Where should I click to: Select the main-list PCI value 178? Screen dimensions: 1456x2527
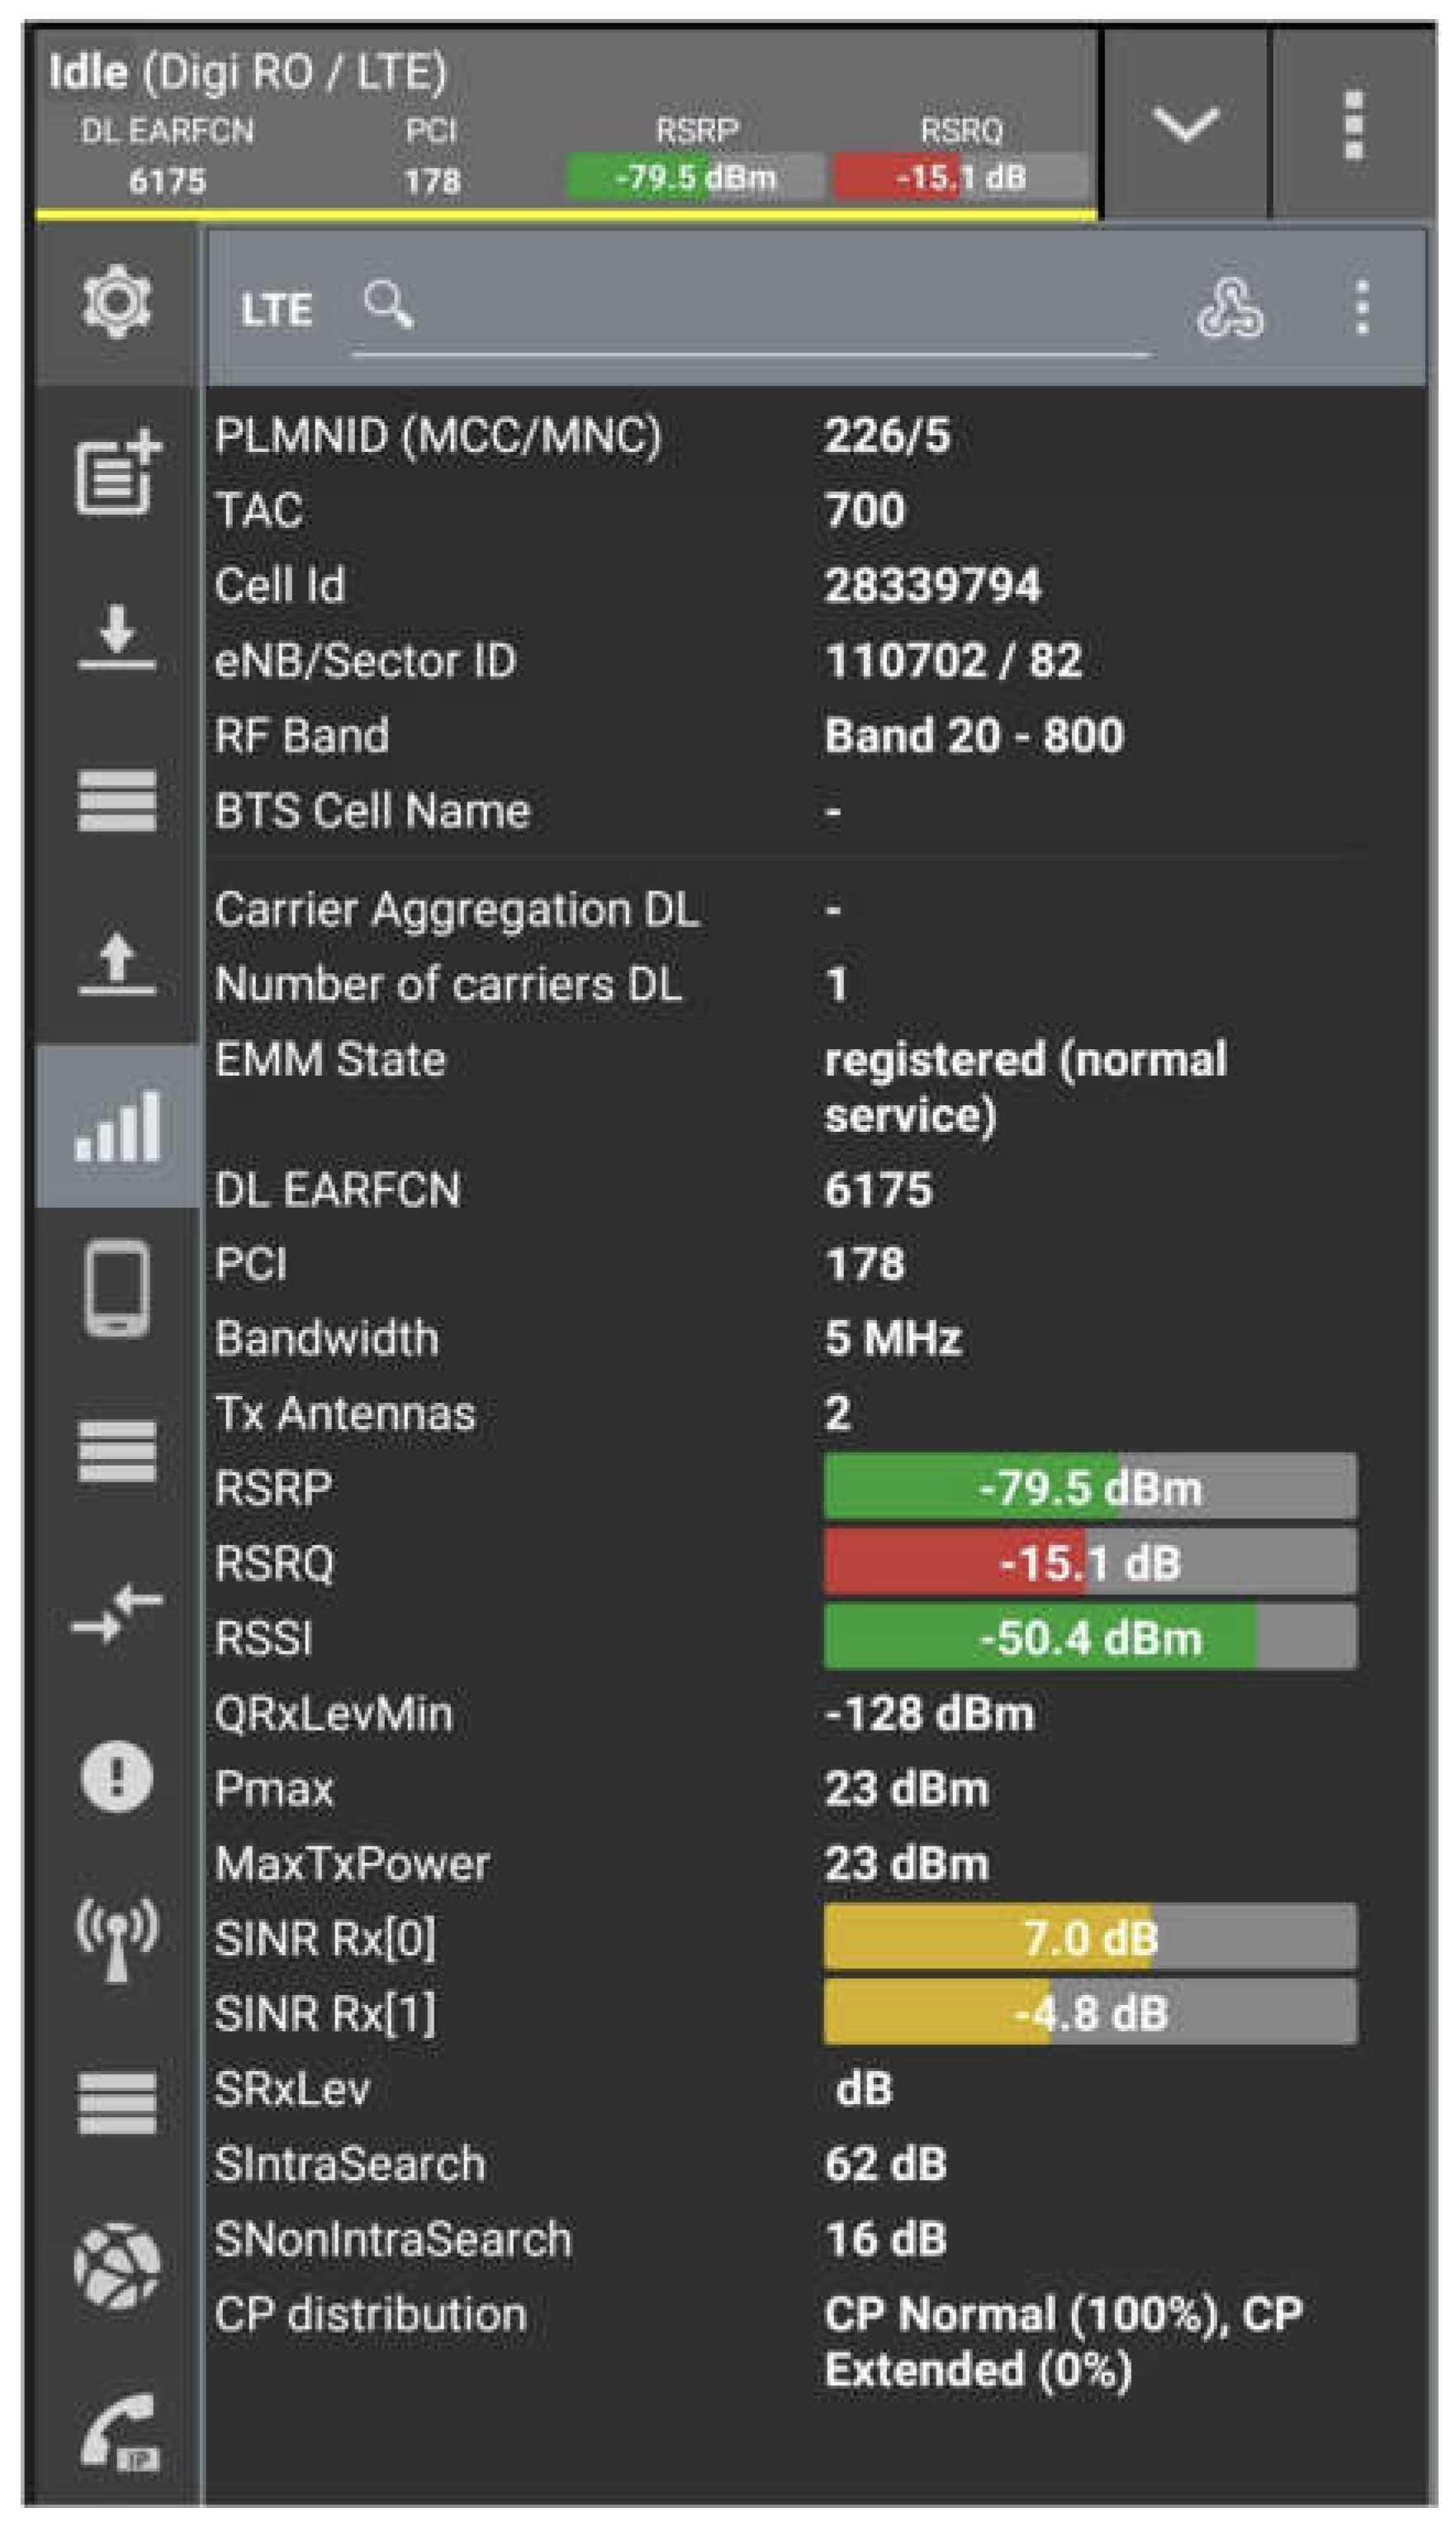(x=864, y=1263)
